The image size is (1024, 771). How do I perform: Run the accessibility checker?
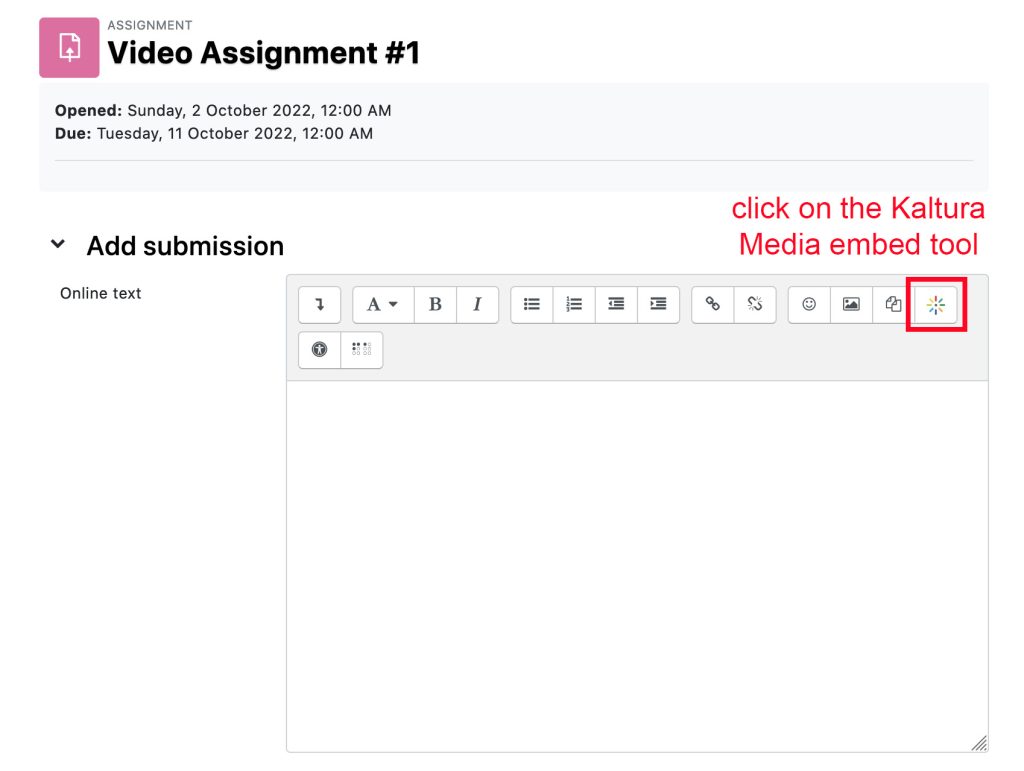pyautogui.click(x=319, y=350)
